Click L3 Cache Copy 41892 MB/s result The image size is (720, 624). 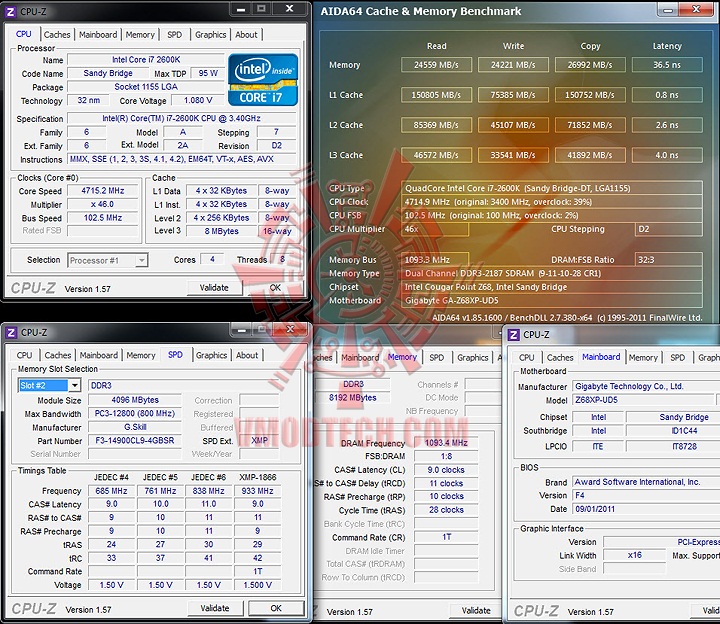pos(590,155)
